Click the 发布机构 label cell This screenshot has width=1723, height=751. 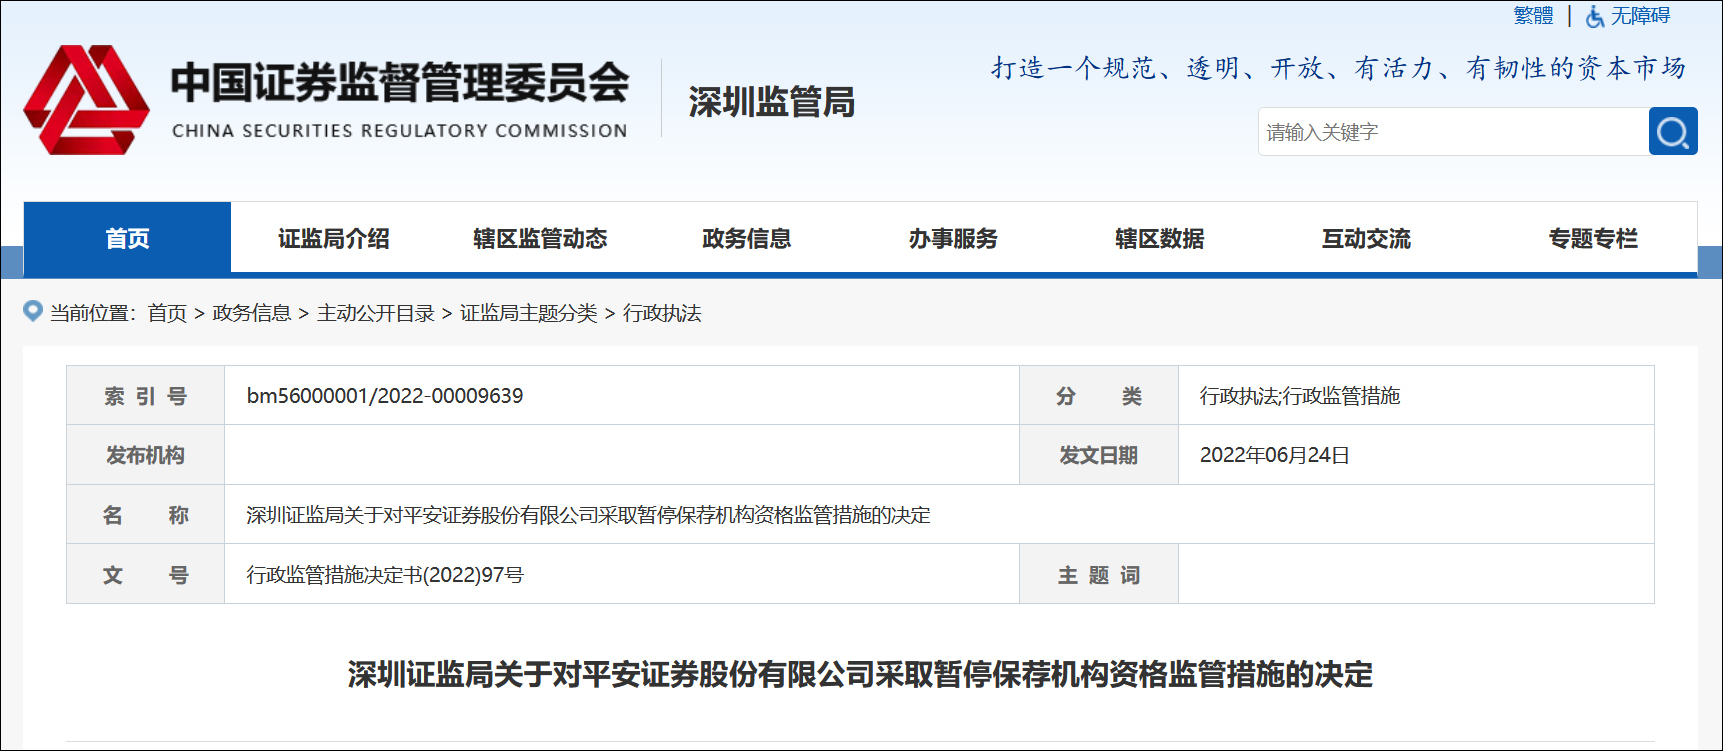[x=146, y=455]
